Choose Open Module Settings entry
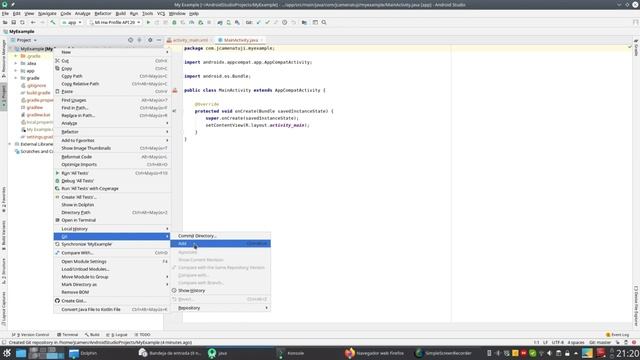640x360 pixels. [112, 262]
